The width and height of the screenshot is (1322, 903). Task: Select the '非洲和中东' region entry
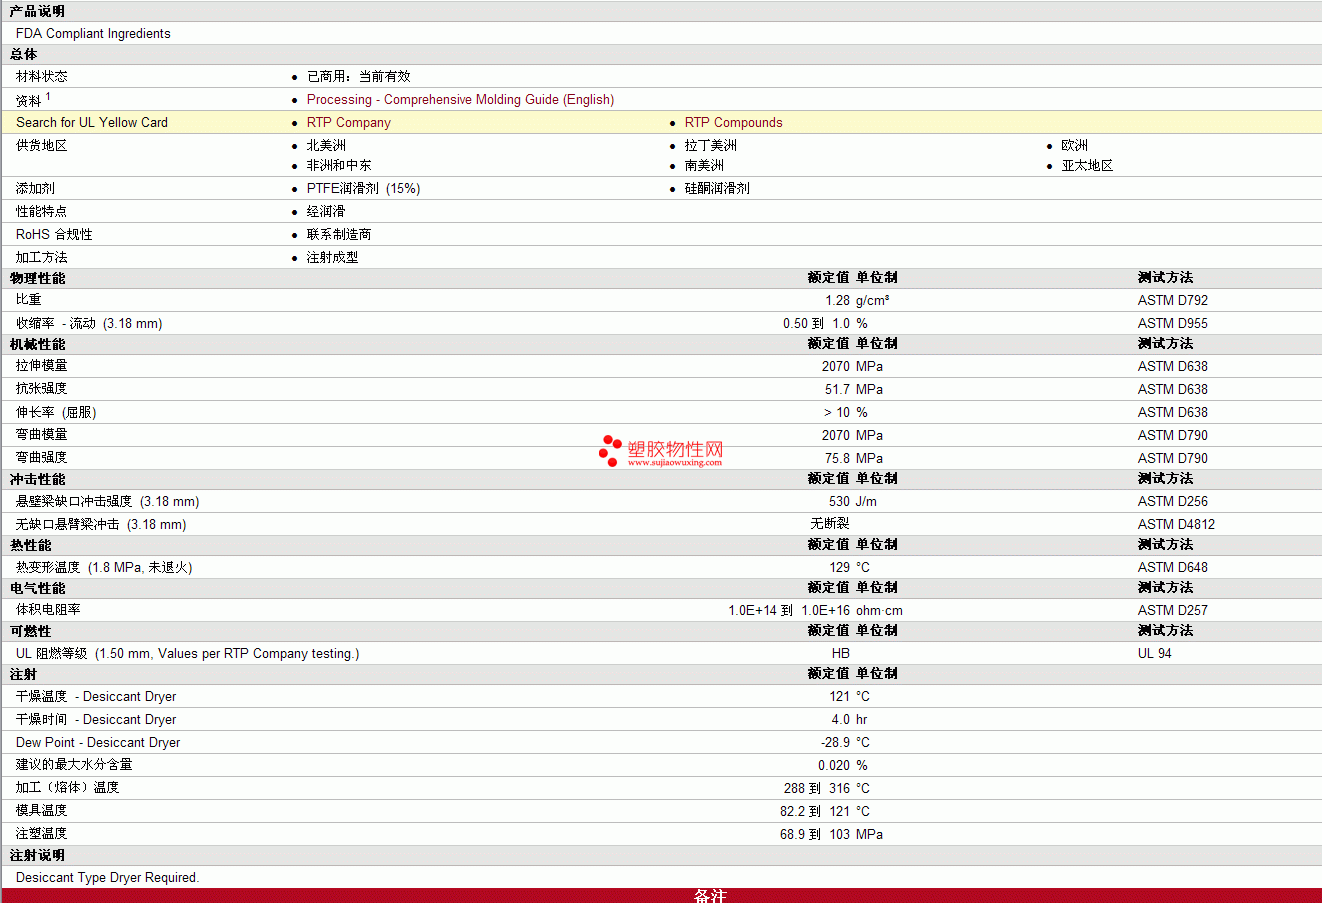click(339, 165)
